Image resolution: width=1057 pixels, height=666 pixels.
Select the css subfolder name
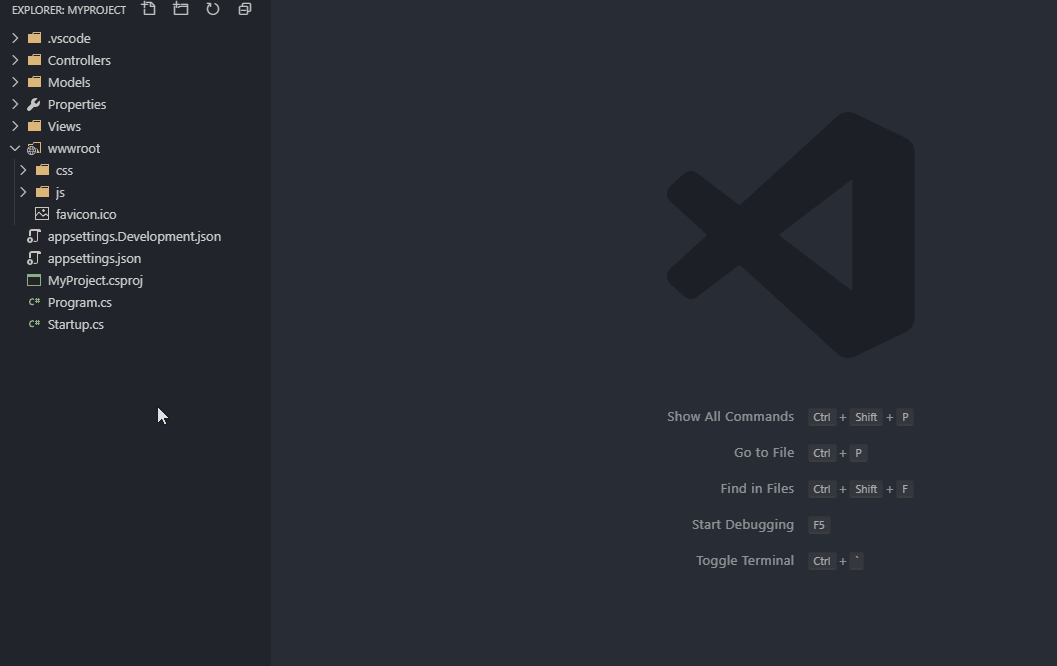pos(64,171)
